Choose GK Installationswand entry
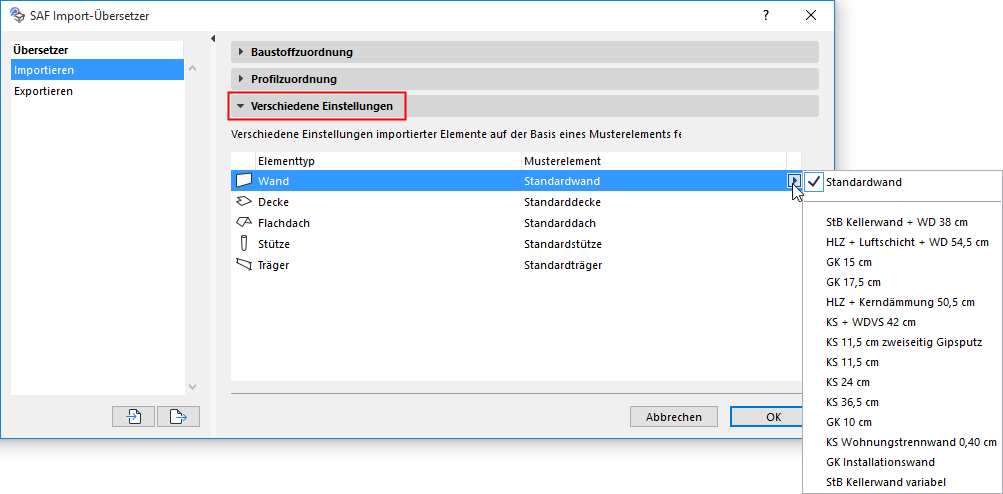This screenshot has height=494, width=1003. (x=880, y=462)
